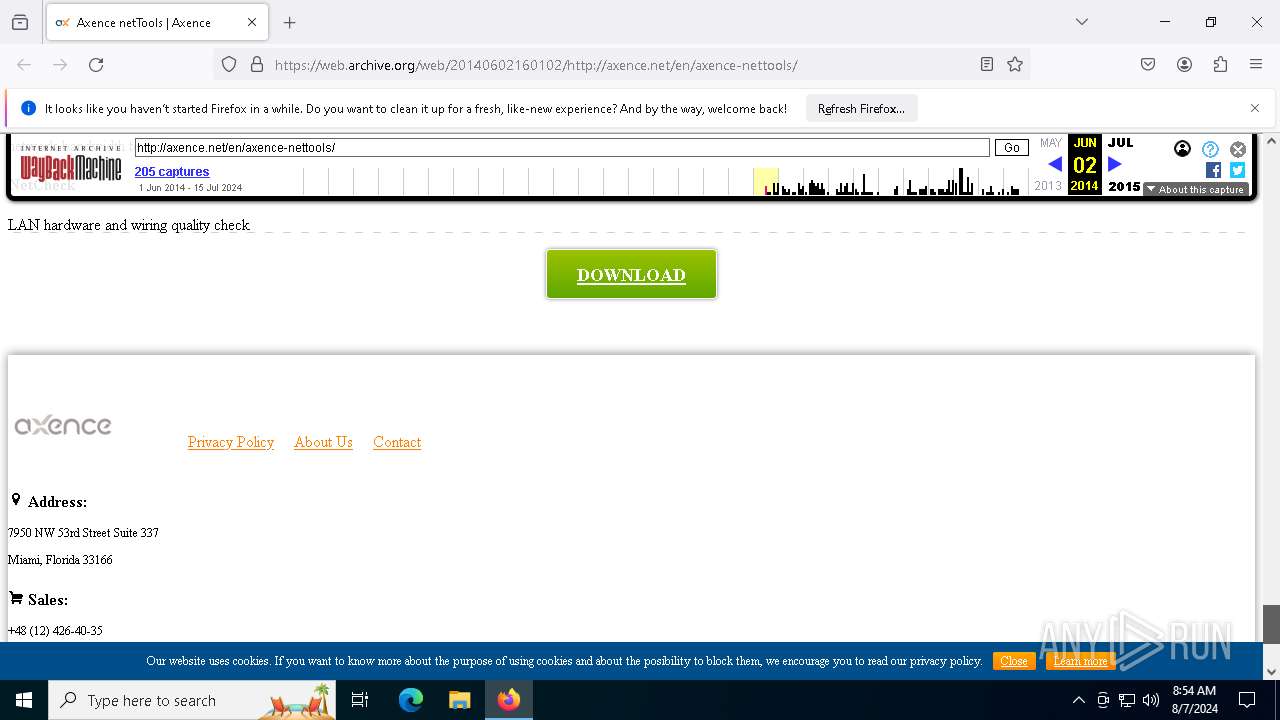View site security padlock info

257,65
